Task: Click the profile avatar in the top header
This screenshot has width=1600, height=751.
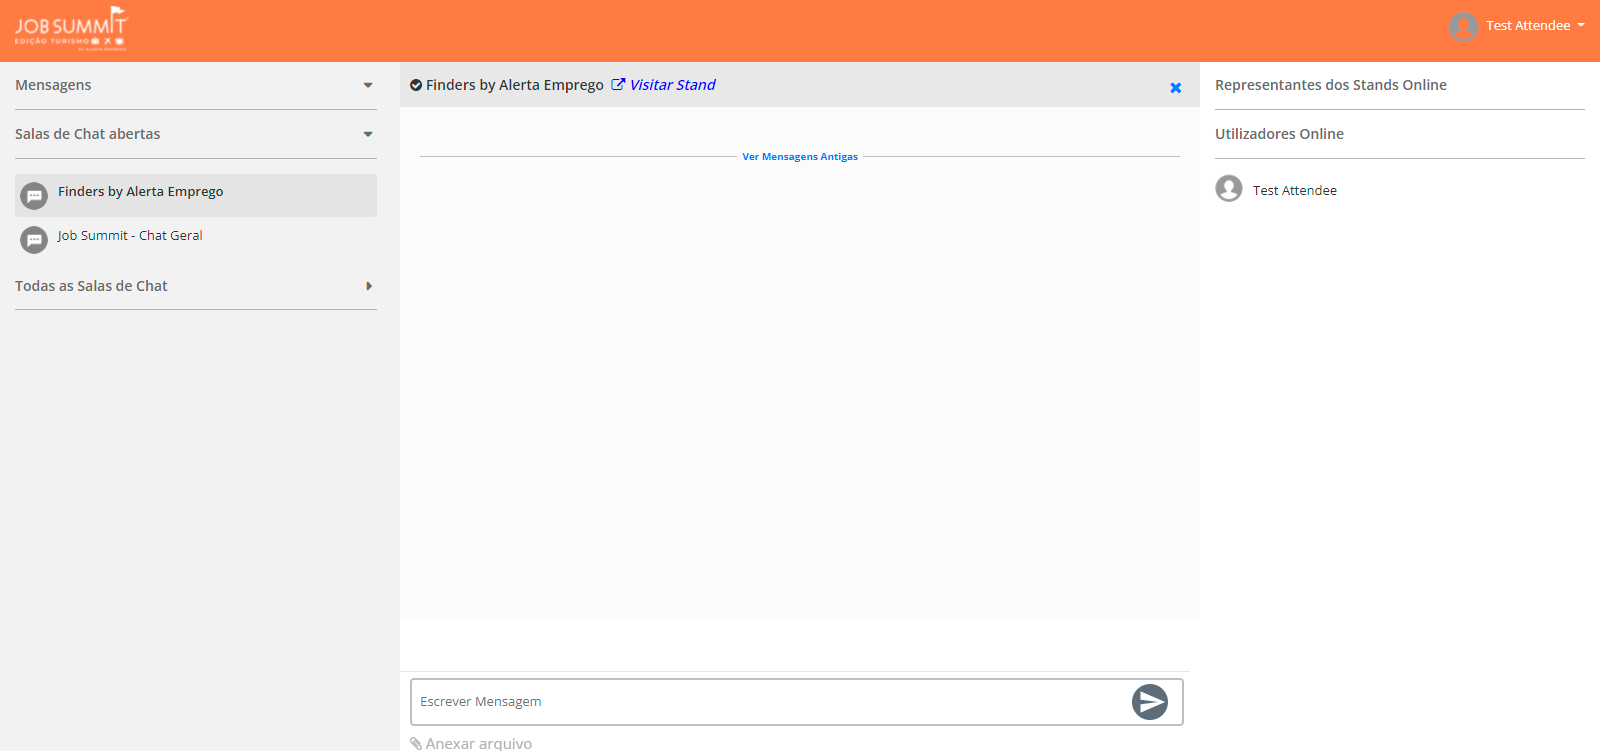Action: [x=1463, y=26]
